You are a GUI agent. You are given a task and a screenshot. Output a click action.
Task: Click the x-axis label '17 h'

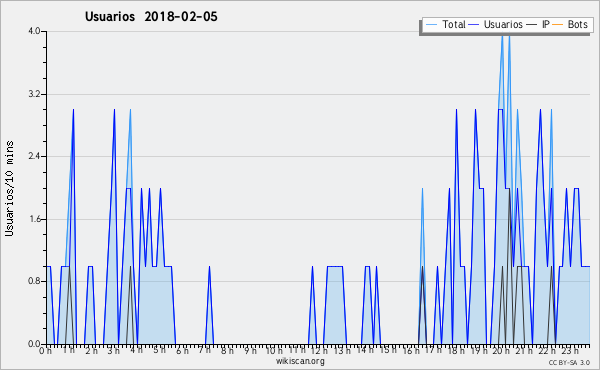point(433,350)
